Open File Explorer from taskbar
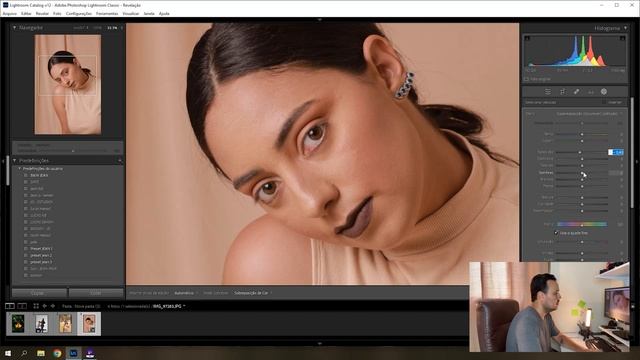 pyautogui.click(x=41, y=353)
